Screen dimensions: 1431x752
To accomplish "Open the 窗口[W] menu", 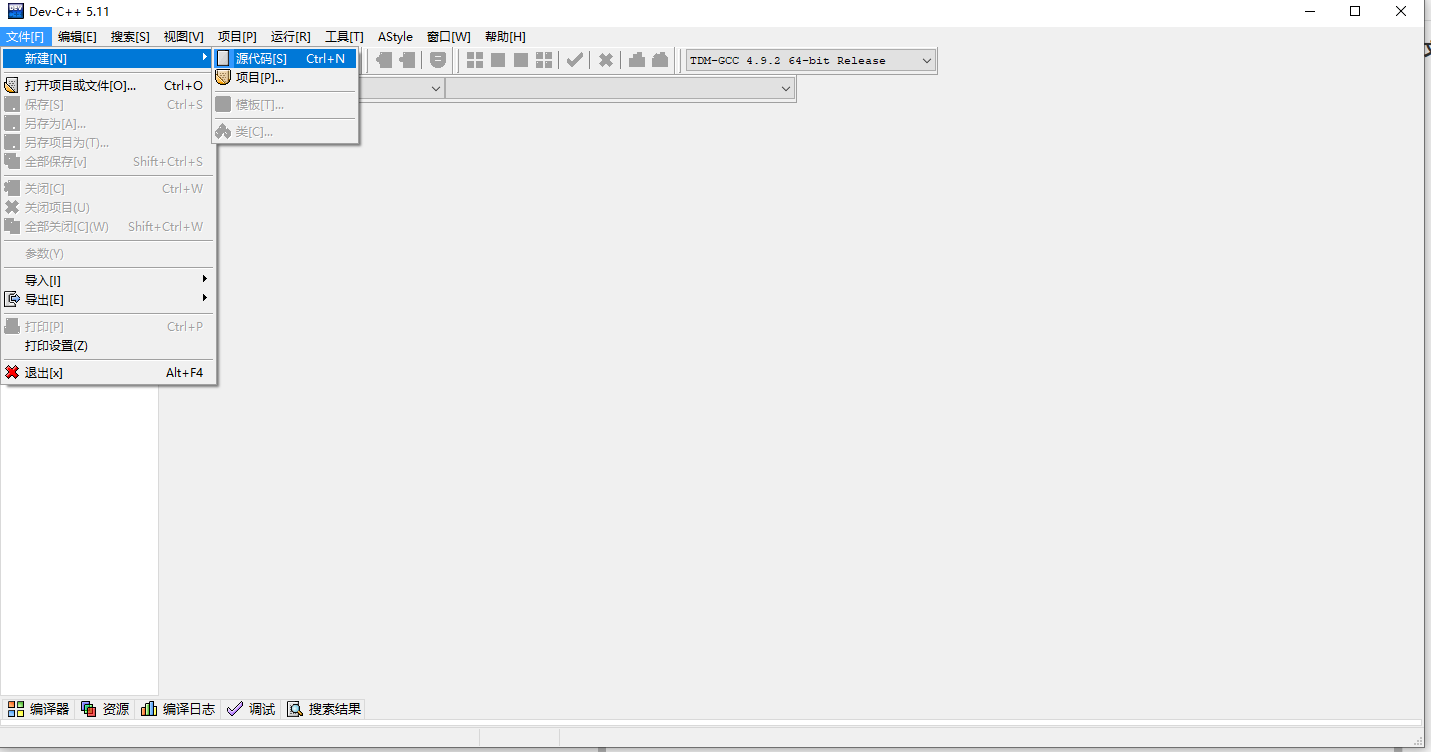I will pos(448,37).
